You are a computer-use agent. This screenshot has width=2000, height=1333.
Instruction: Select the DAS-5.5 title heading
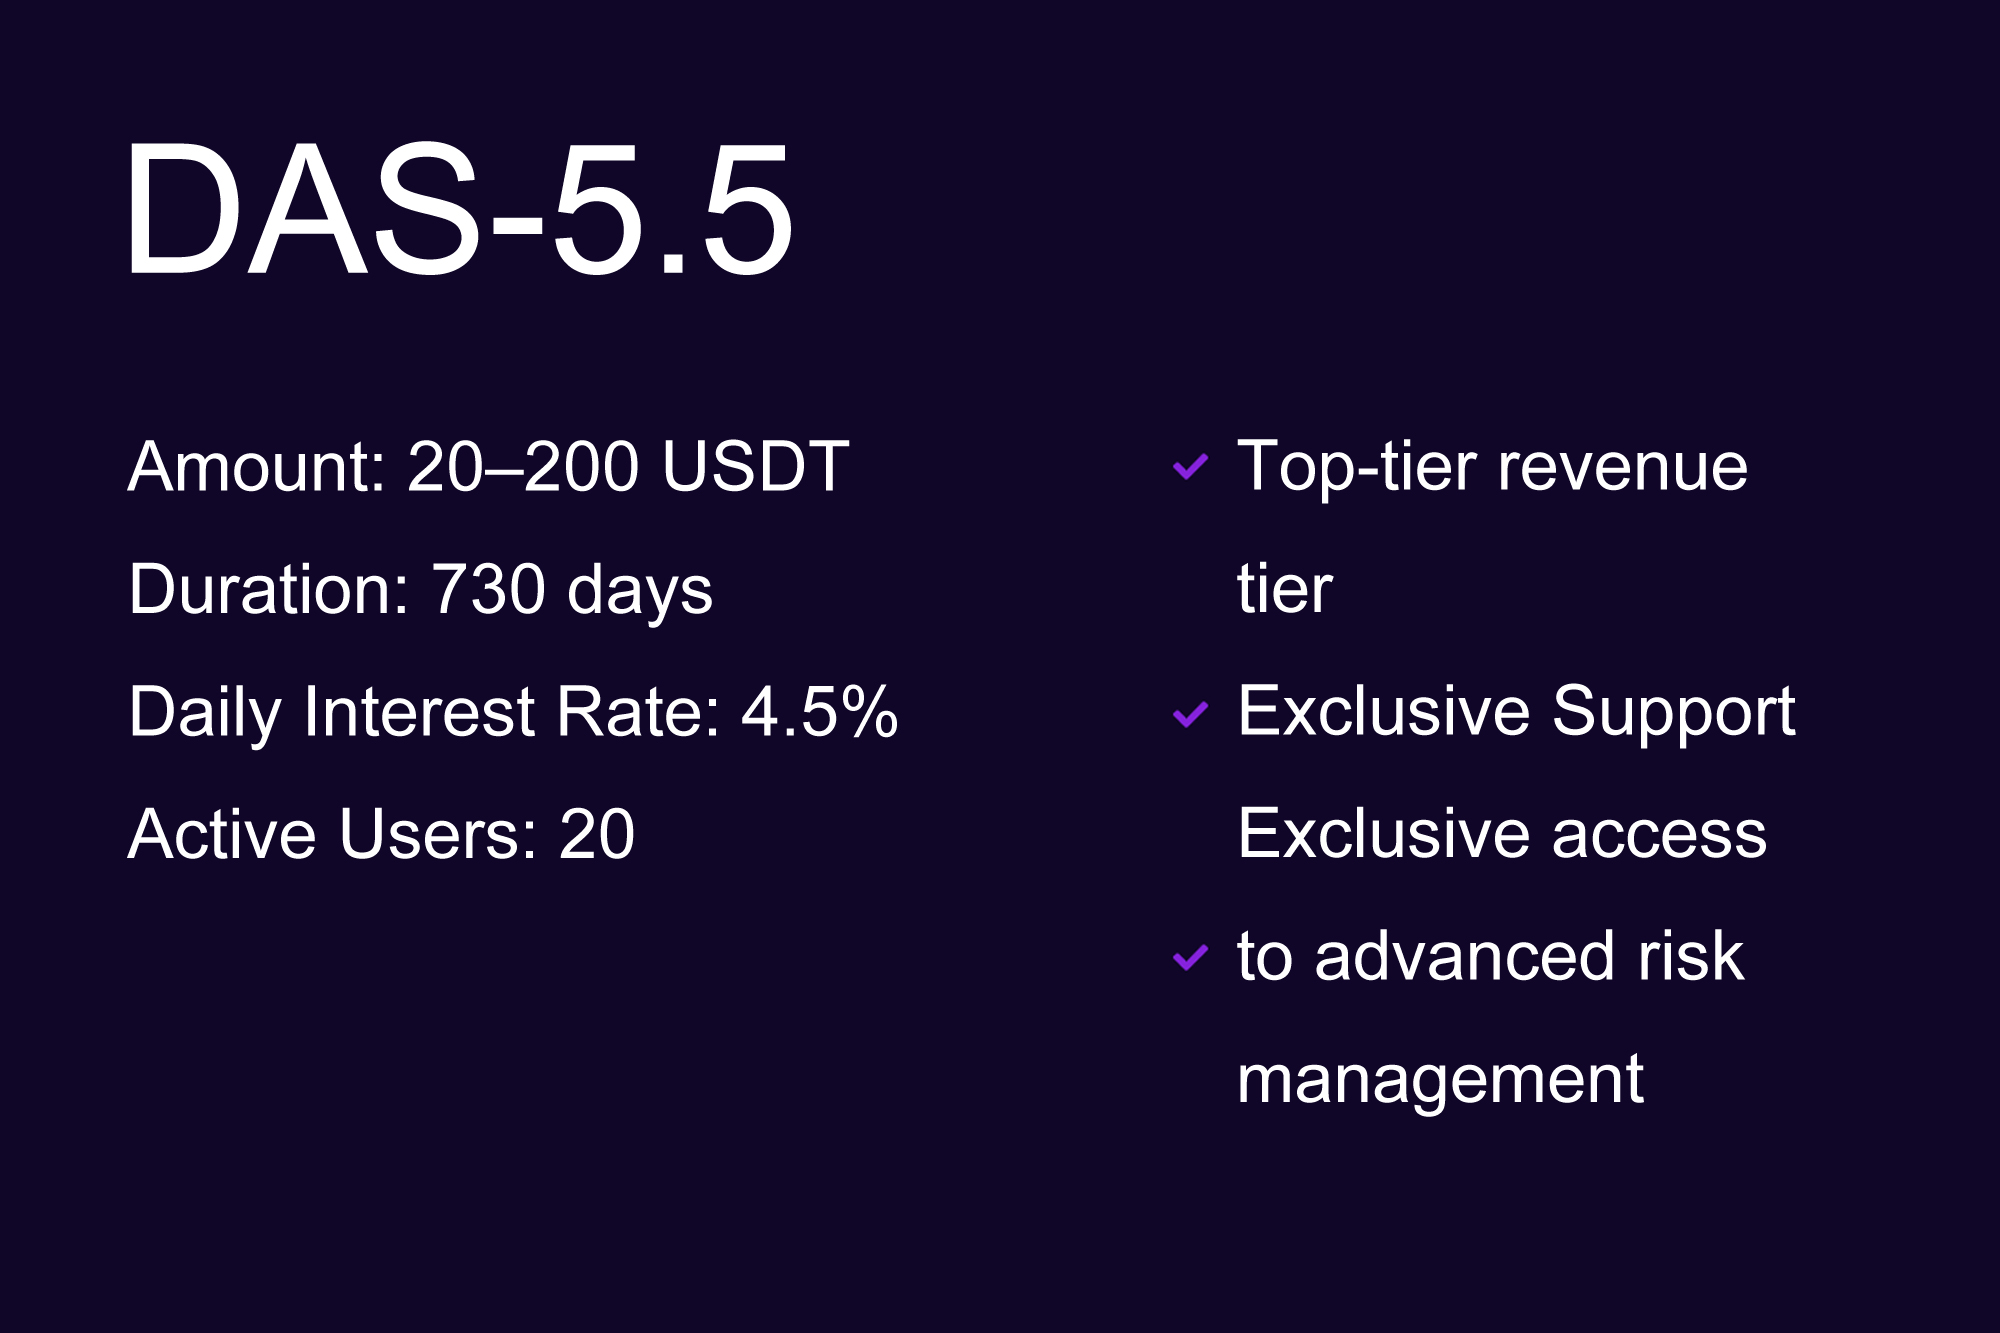[x=458, y=210]
